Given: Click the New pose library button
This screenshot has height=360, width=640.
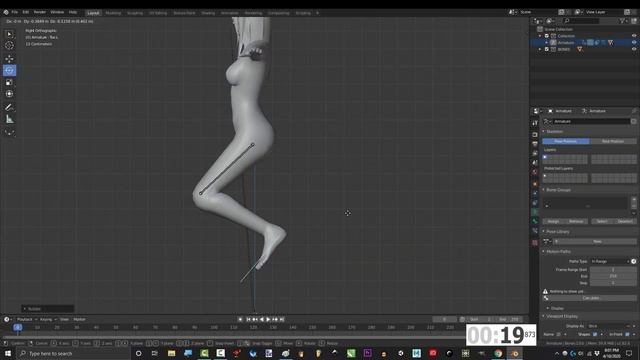Looking at the screenshot, I should click(x=597, y=242).
